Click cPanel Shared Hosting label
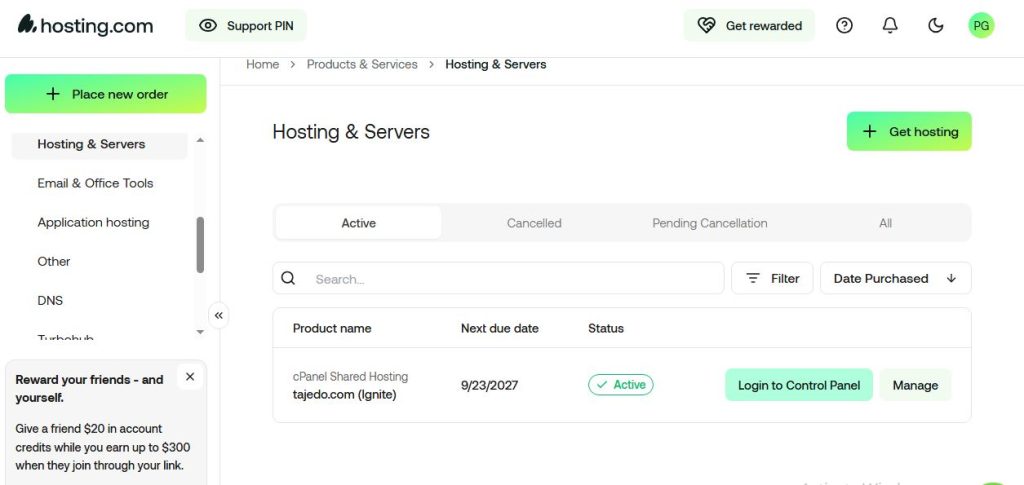The image size is (1024, 485). click(350, 377)
